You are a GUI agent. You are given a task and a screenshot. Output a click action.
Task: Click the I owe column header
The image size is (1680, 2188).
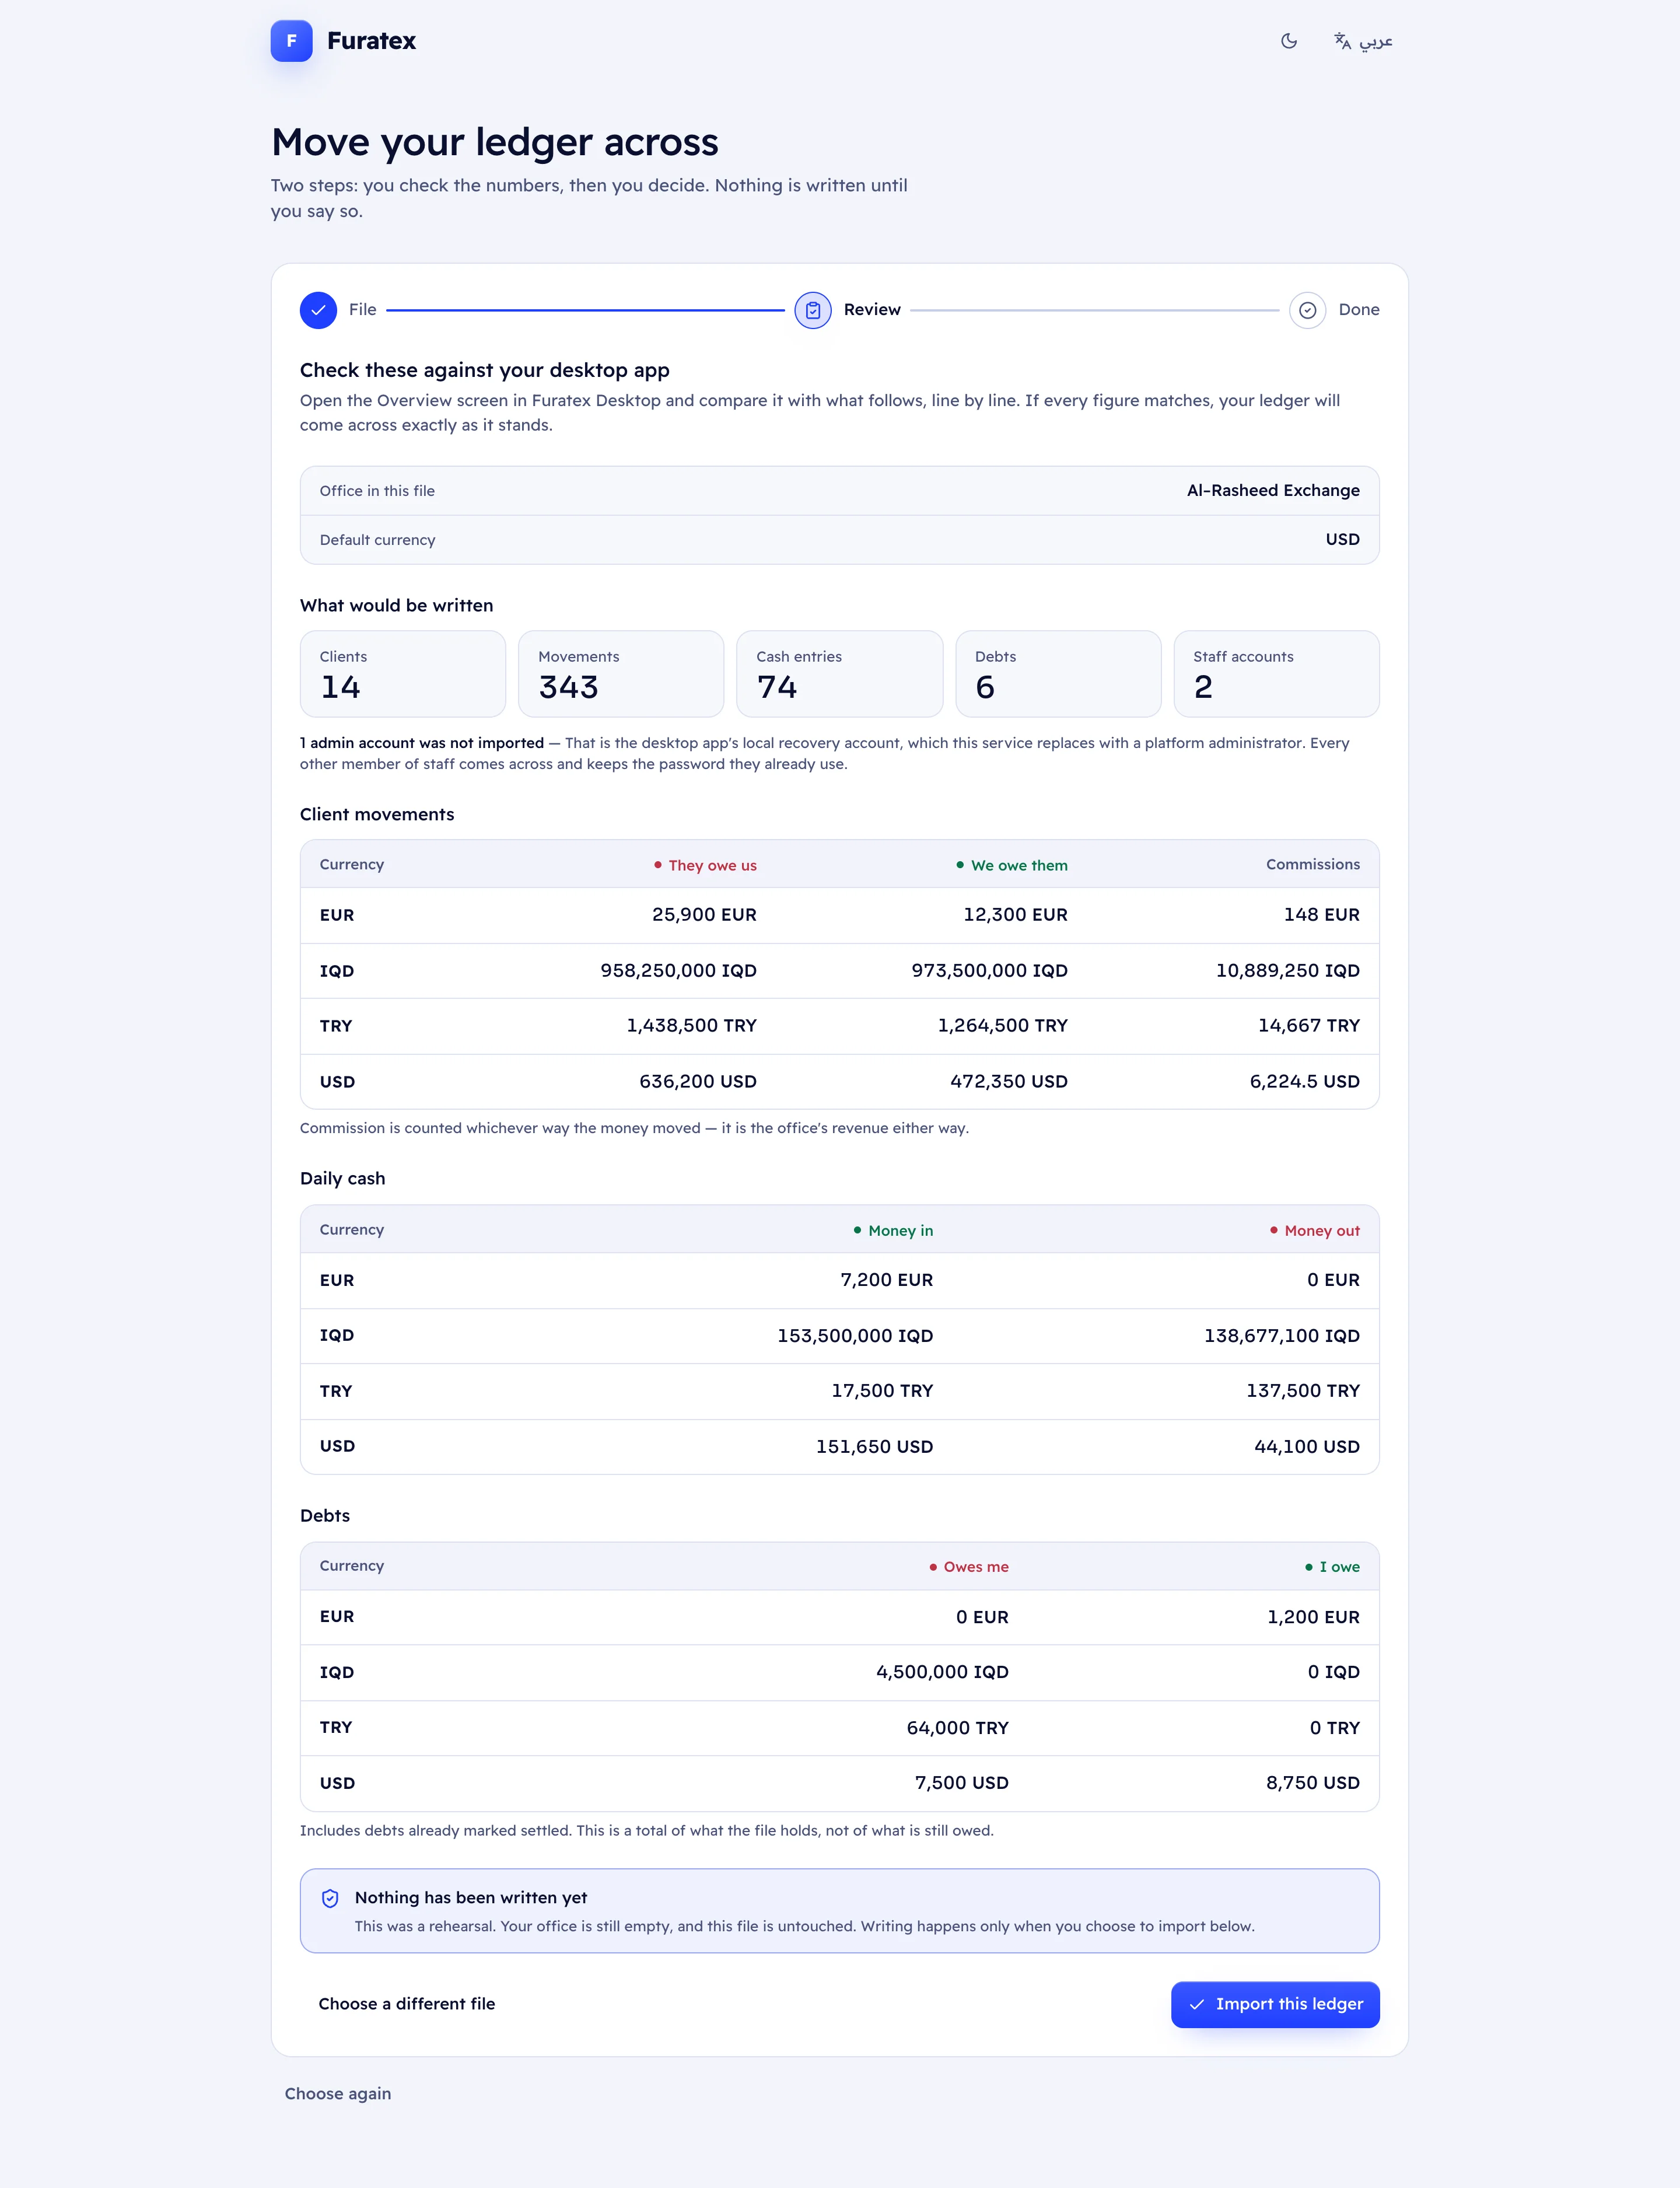(1332, 1567)
